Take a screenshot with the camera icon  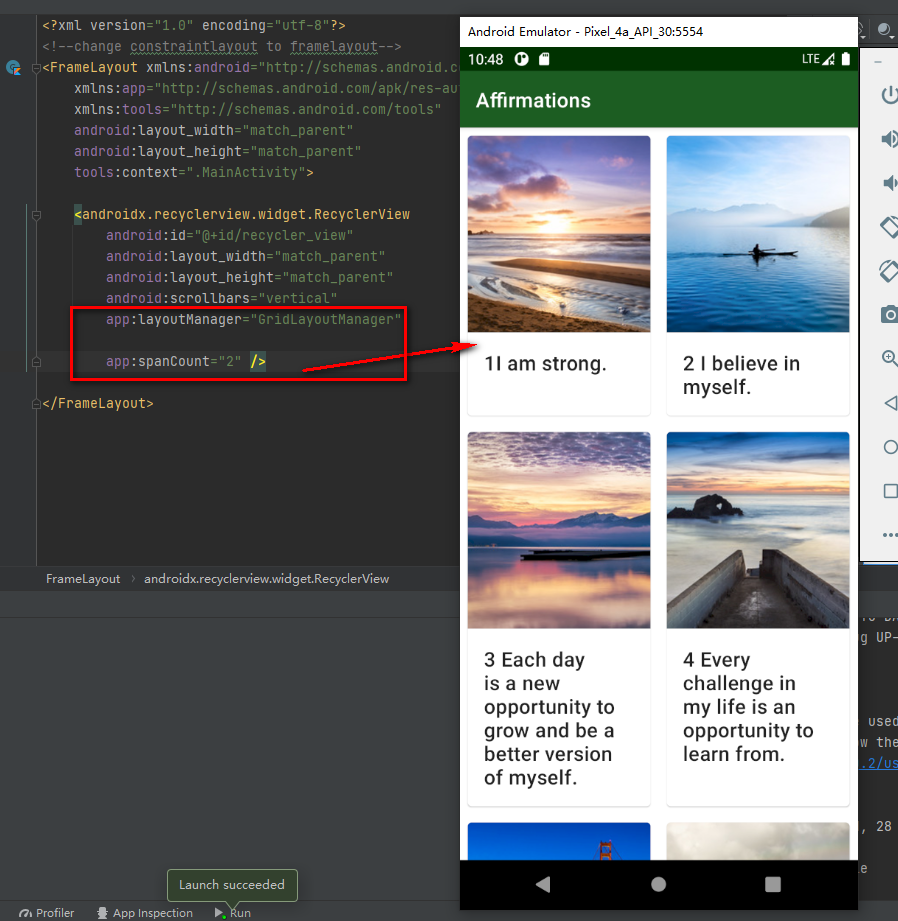[889, 315]
